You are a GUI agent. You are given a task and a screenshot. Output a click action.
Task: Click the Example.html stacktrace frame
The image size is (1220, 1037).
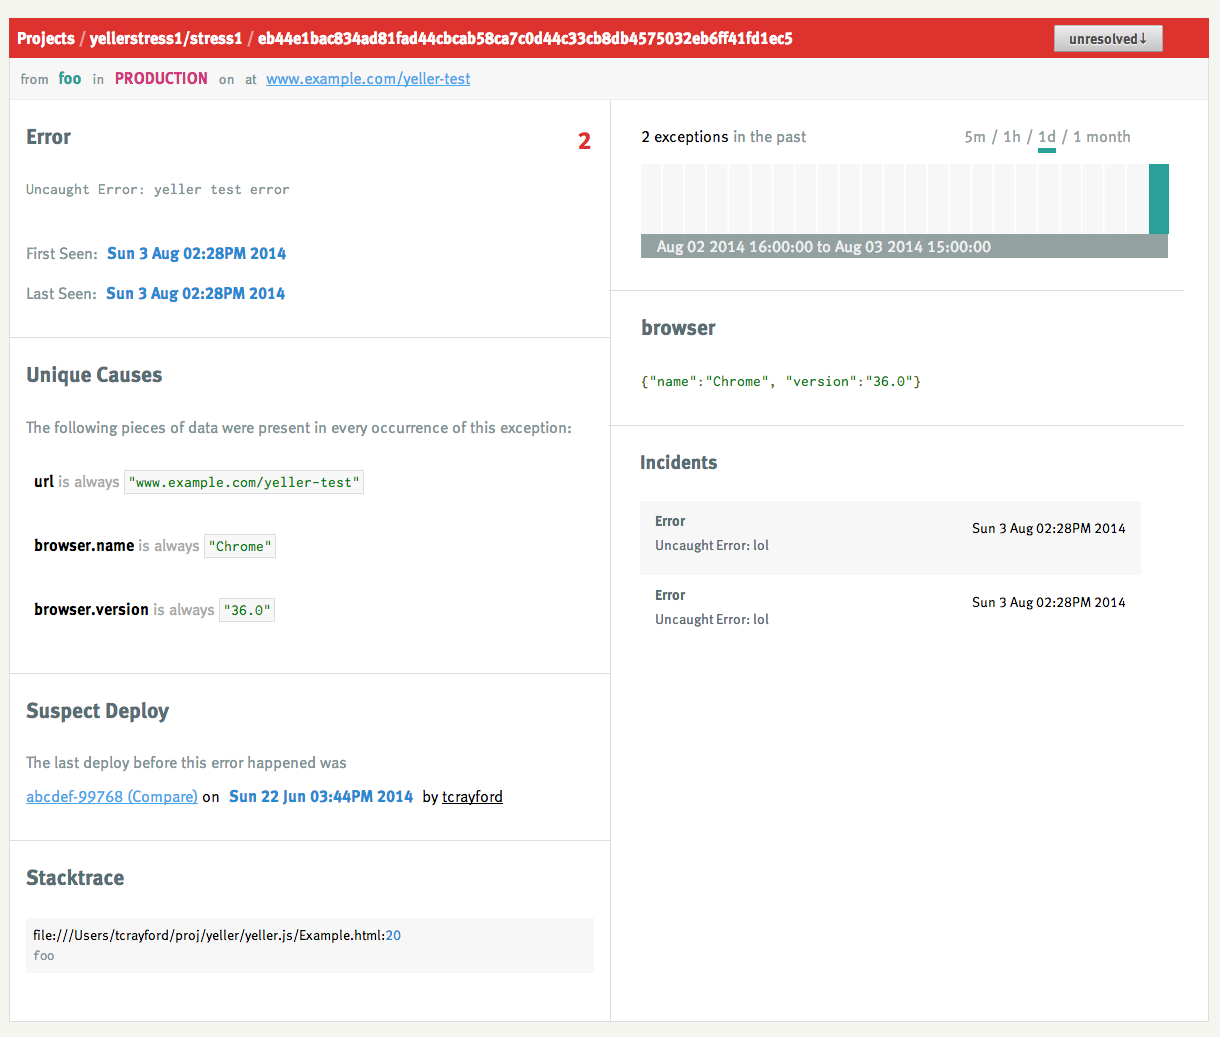[216, 936]
